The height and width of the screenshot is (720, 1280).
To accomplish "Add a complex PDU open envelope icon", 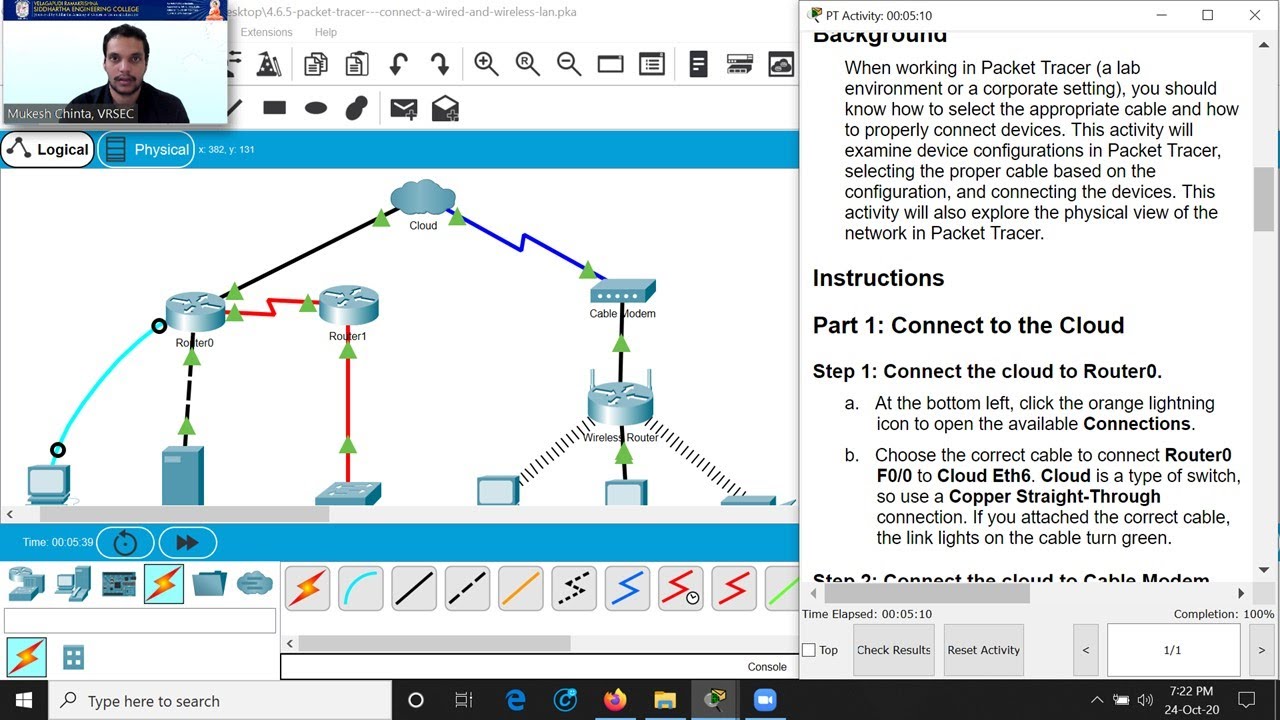I will tap(445, 108).
